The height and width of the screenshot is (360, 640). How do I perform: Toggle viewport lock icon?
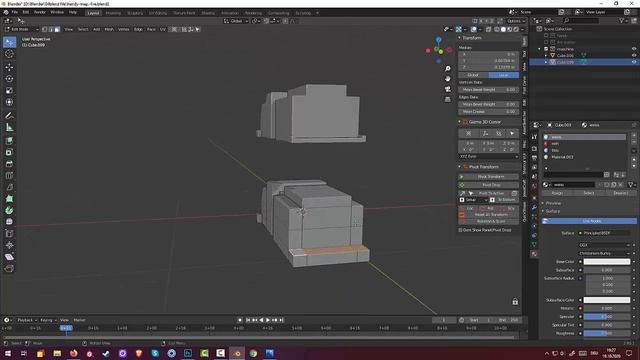(x=515, y=302)
